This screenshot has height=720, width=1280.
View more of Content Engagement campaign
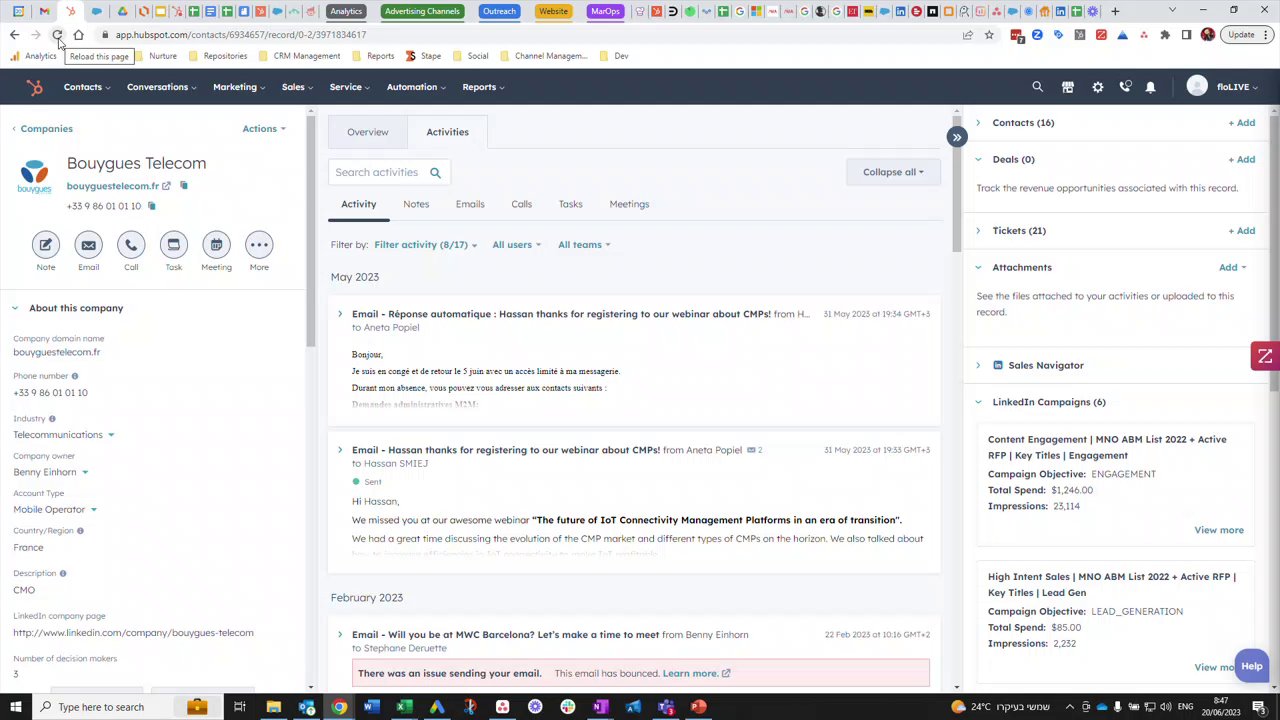(x=1218, y=530)
